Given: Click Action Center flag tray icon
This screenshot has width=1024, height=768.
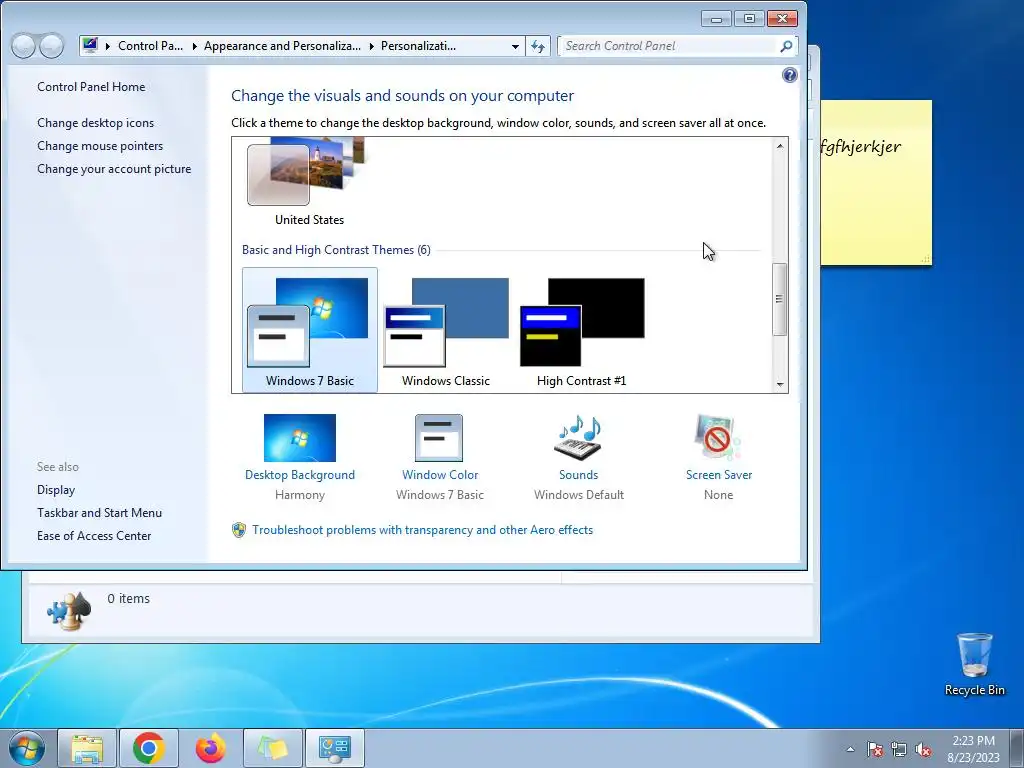Looking at the screenshot, I should tap(875, 749).
